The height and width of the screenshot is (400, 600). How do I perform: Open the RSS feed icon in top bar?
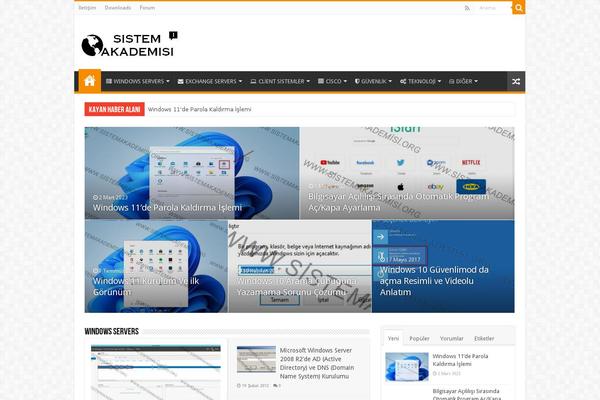coord(467,8)
